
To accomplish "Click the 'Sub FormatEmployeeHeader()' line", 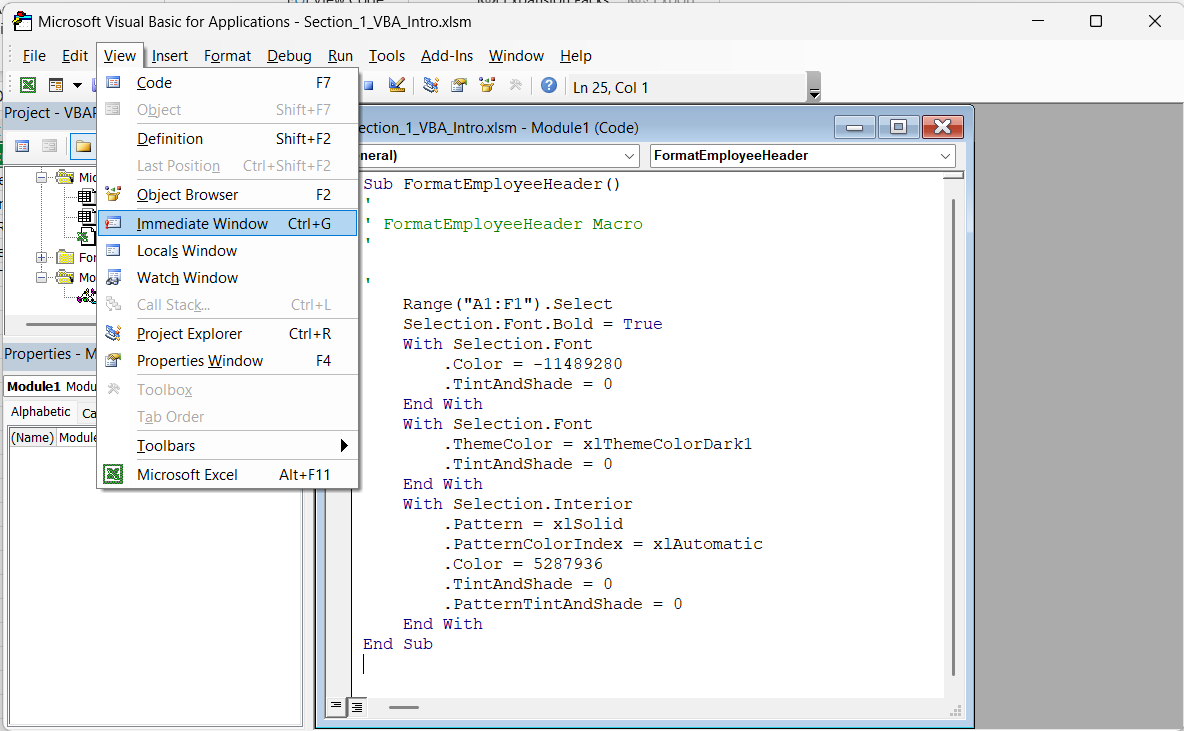I will [492, 184].
